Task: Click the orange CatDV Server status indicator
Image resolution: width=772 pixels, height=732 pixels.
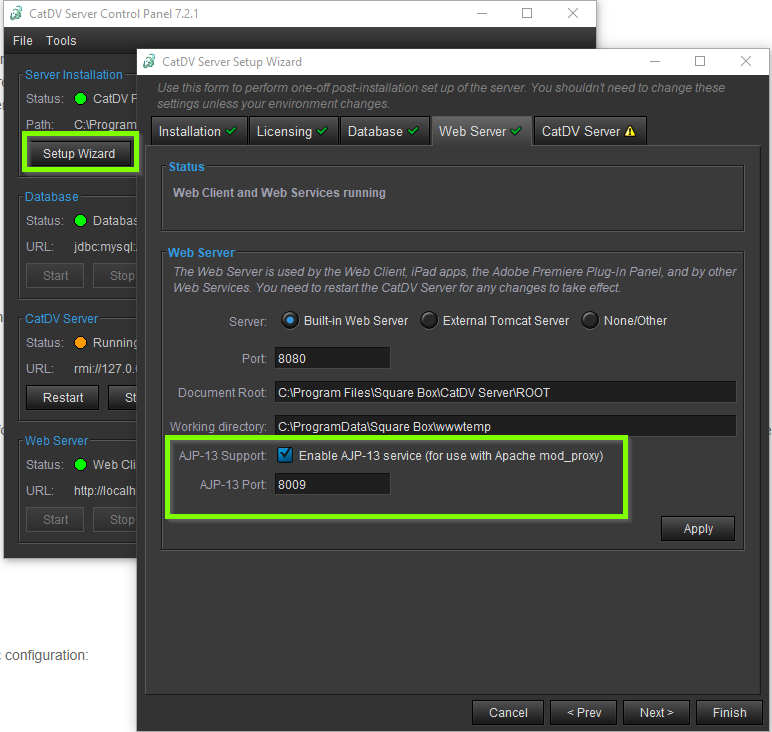Action: click(x=80, y=343)
